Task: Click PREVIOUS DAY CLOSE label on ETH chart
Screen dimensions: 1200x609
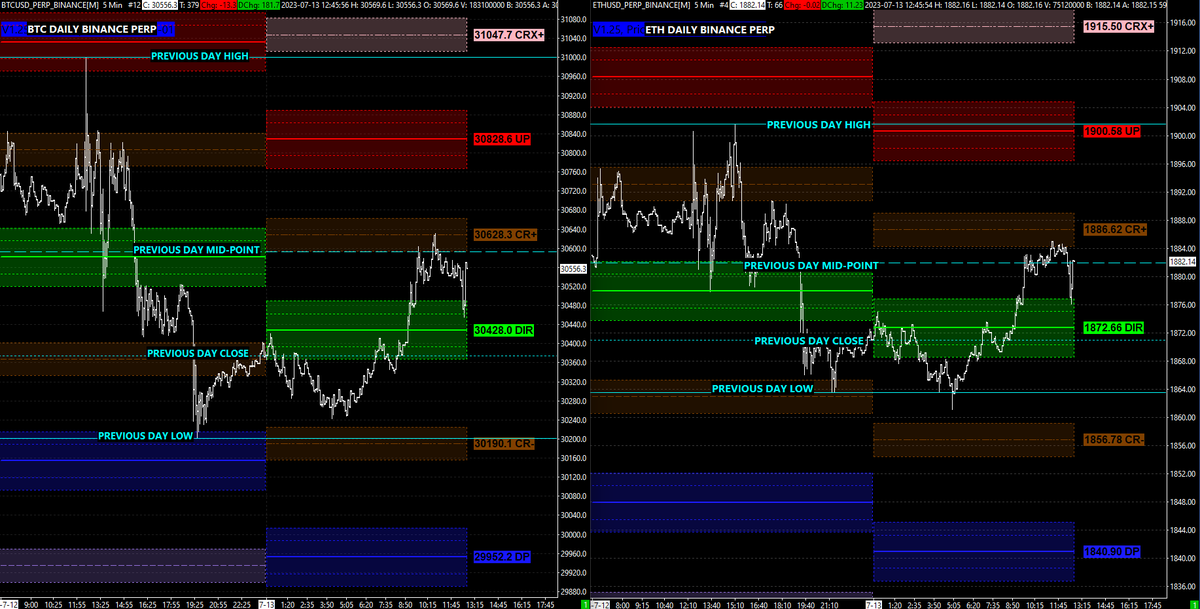Action: pyautogui.click(x=809, y=340)
